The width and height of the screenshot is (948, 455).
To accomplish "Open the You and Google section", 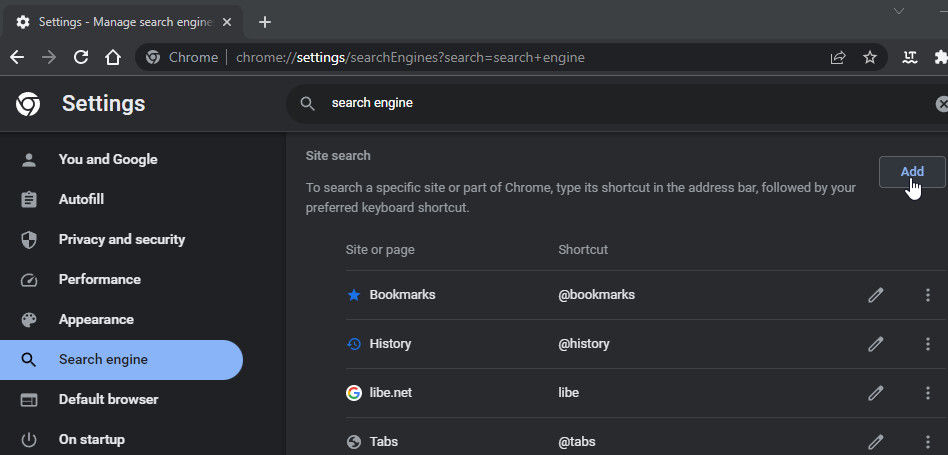I will click(x=108, y=159).
